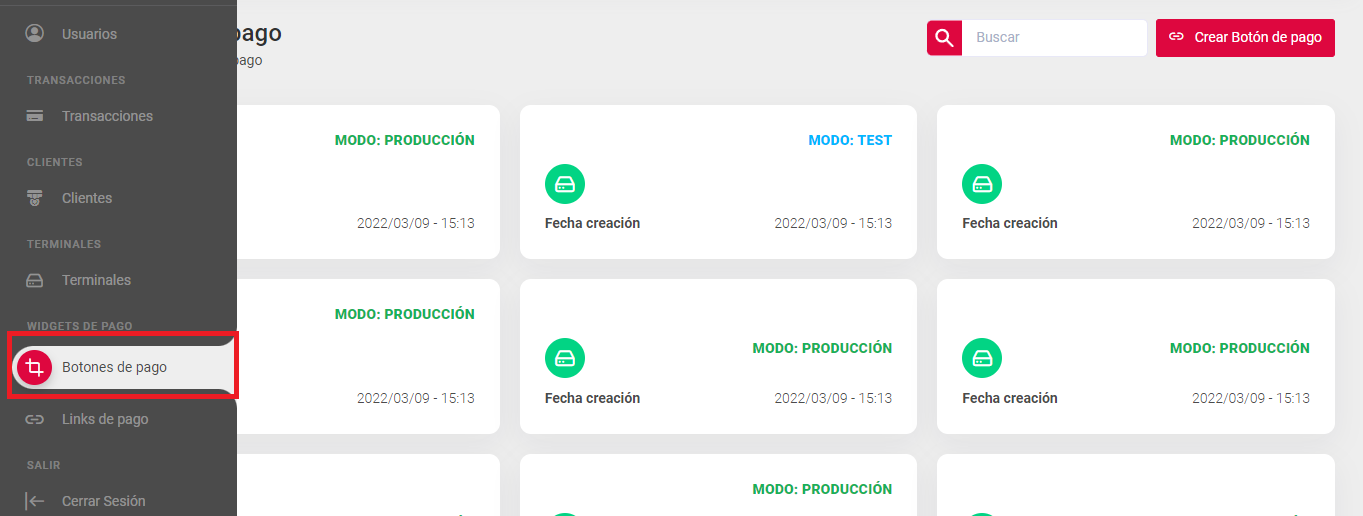Navigate to Terminales in the sidebar
Viewport: 1363px width, 516px height.
tap(96, 280)
